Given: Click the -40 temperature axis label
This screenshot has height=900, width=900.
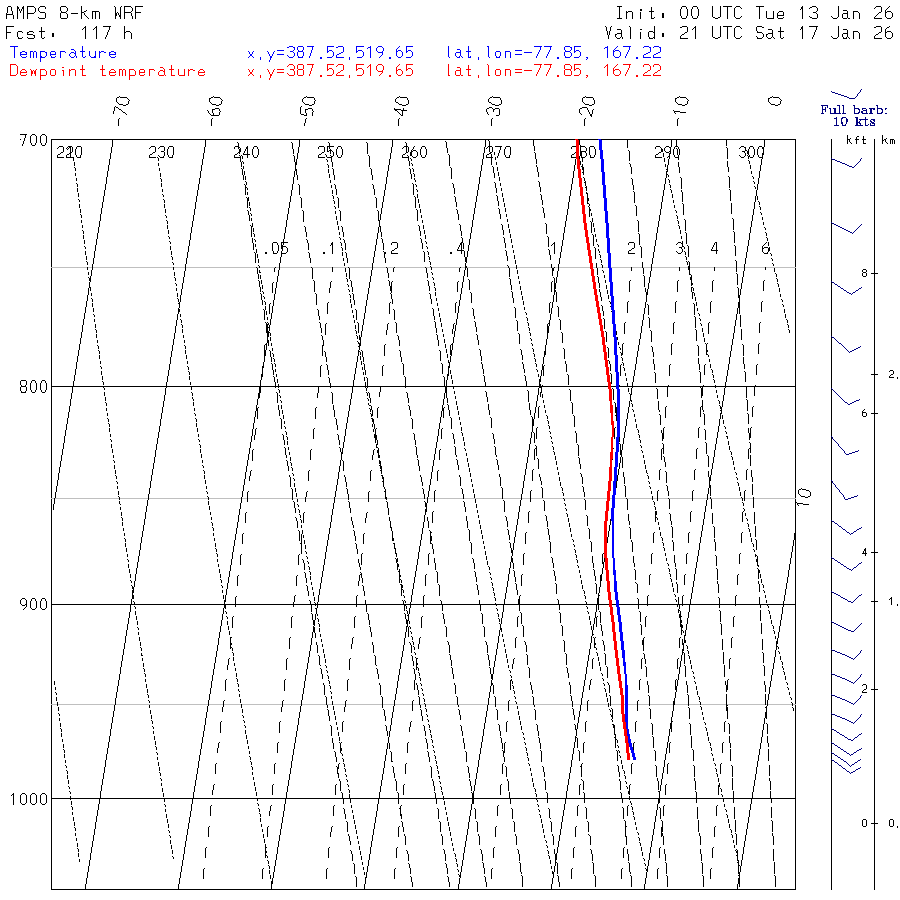Looking at the screenshot, I should tap(401, 111).
